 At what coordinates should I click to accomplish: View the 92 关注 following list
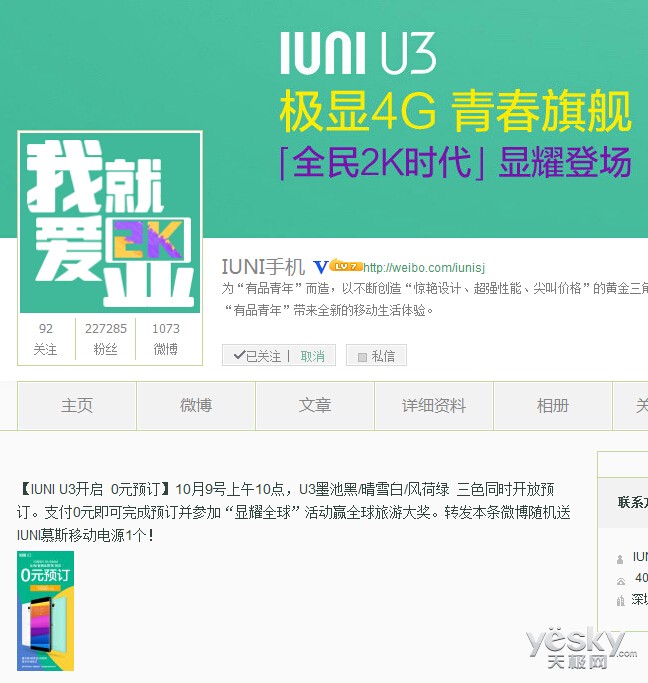point(46,339)
